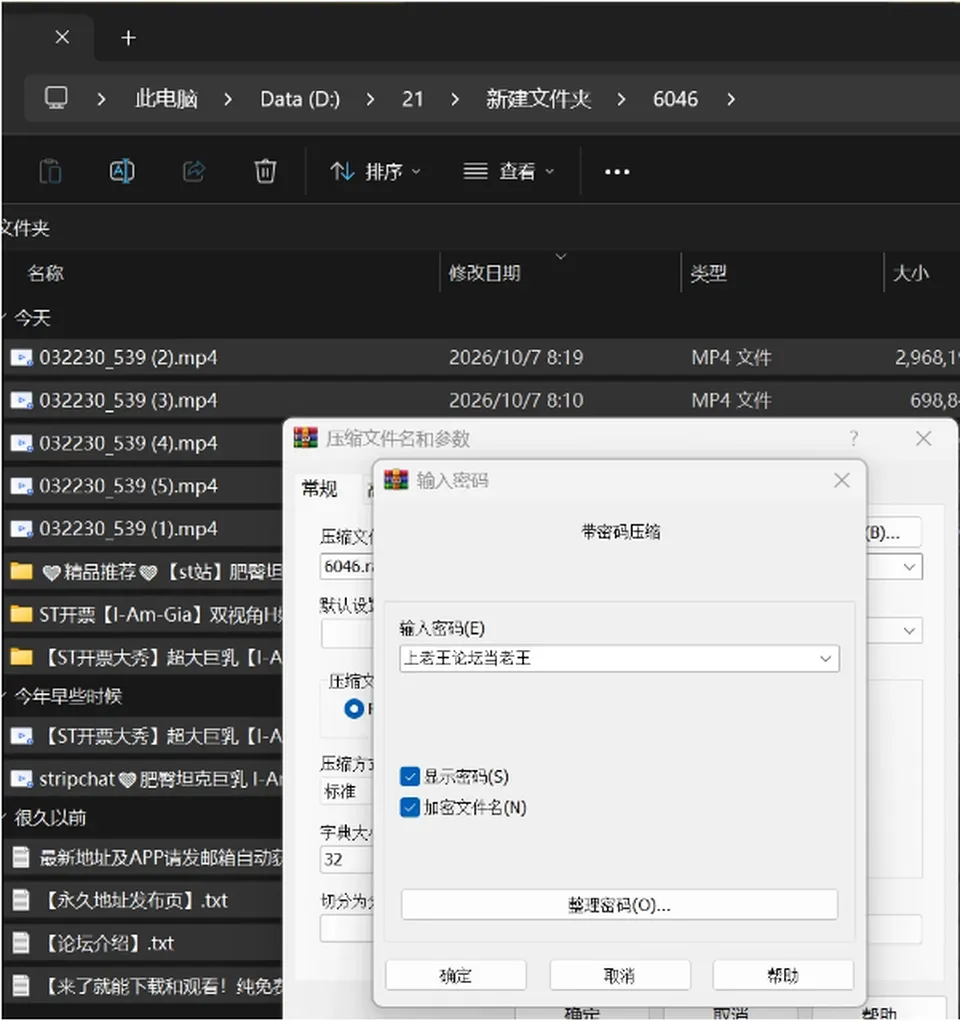Sort by the 类型 column header
This screenshot has height=1021, width=960.
coord(709,273)
